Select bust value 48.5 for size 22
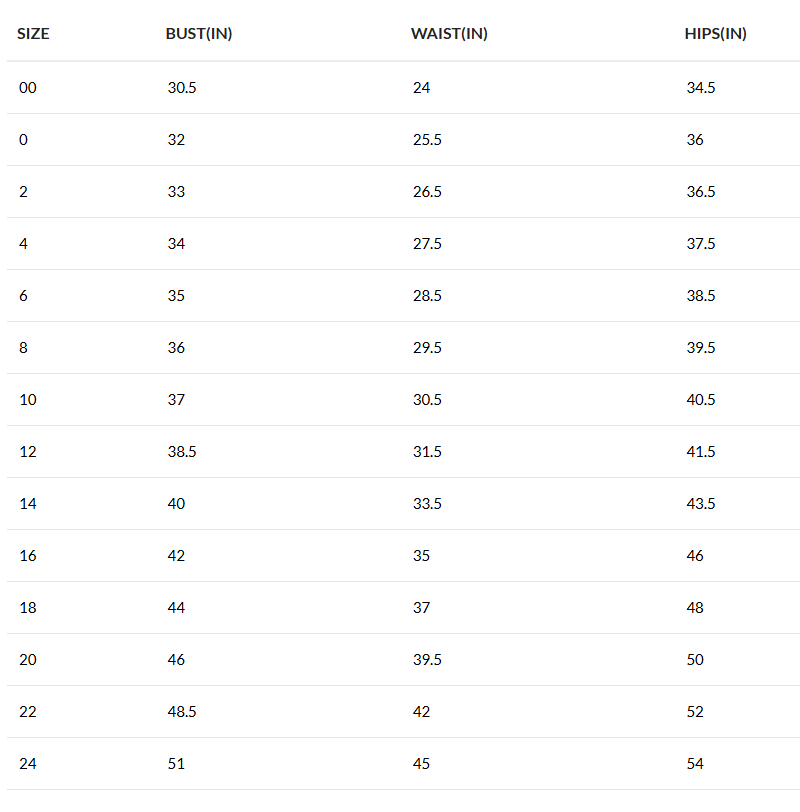 [x=182, y=712]
